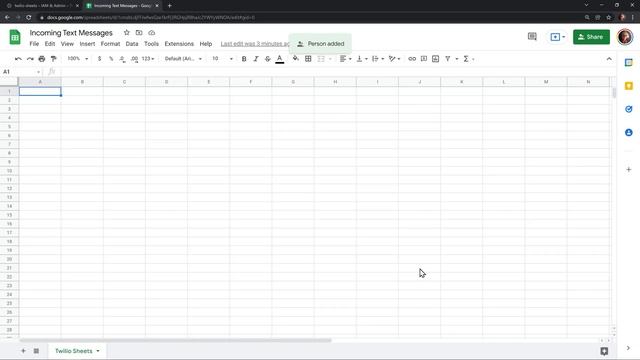Screen dimensions: 640x360
Task: Open the zoom level dropdown
Action: pyautogui.click(x=78, y=59)
